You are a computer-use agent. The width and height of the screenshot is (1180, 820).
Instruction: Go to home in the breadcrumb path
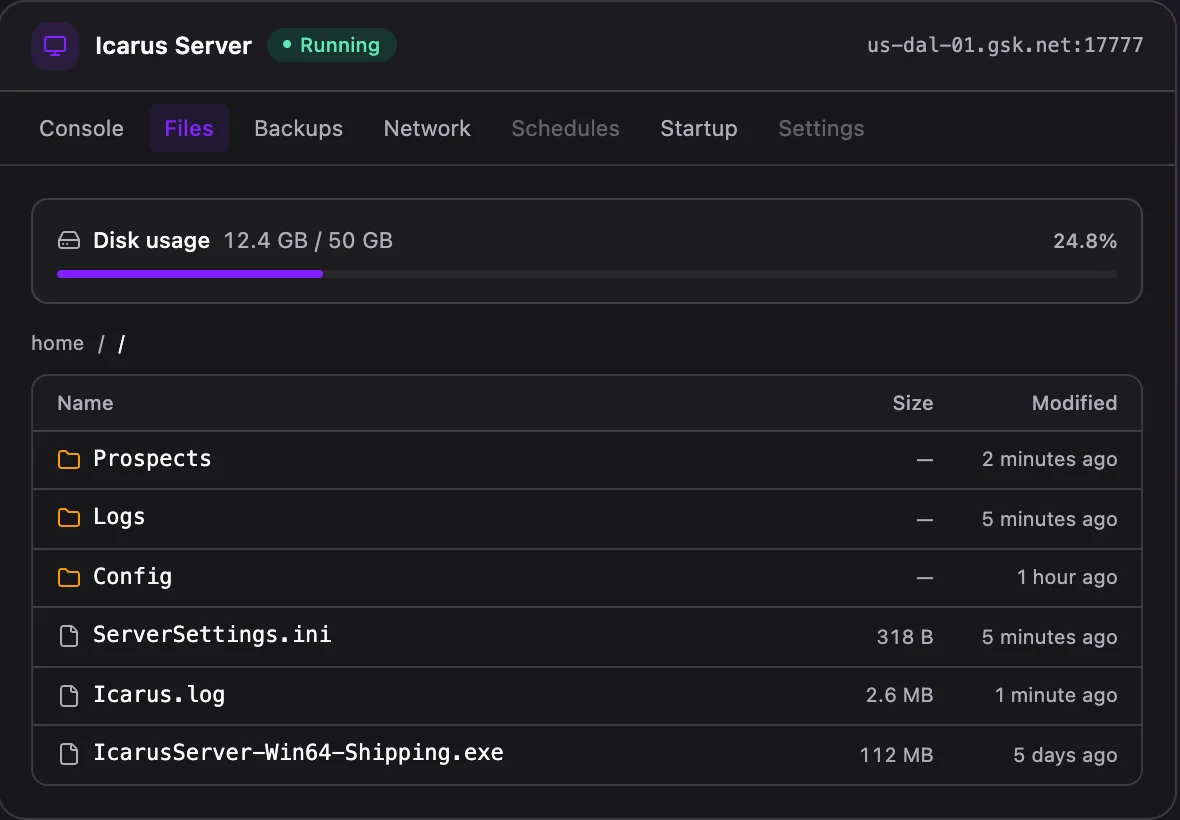57,343
